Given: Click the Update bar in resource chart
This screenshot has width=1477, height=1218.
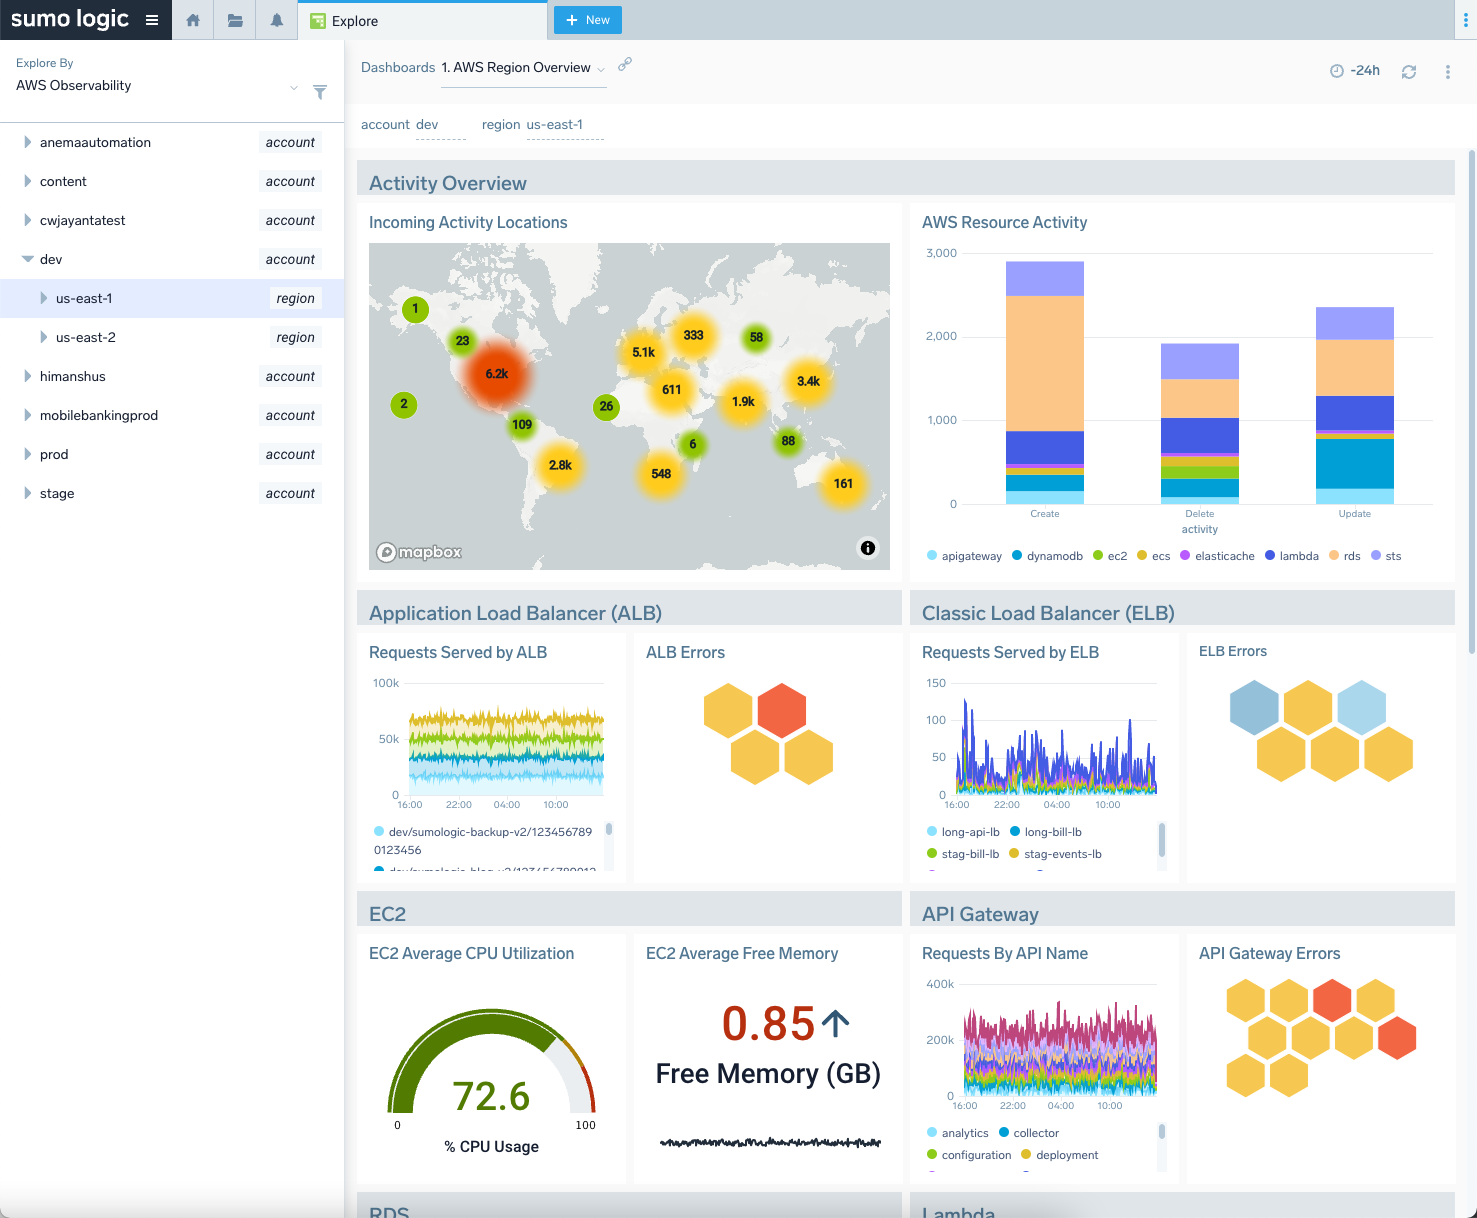Looking at the screenshot, I should (x=1355, y=405).
